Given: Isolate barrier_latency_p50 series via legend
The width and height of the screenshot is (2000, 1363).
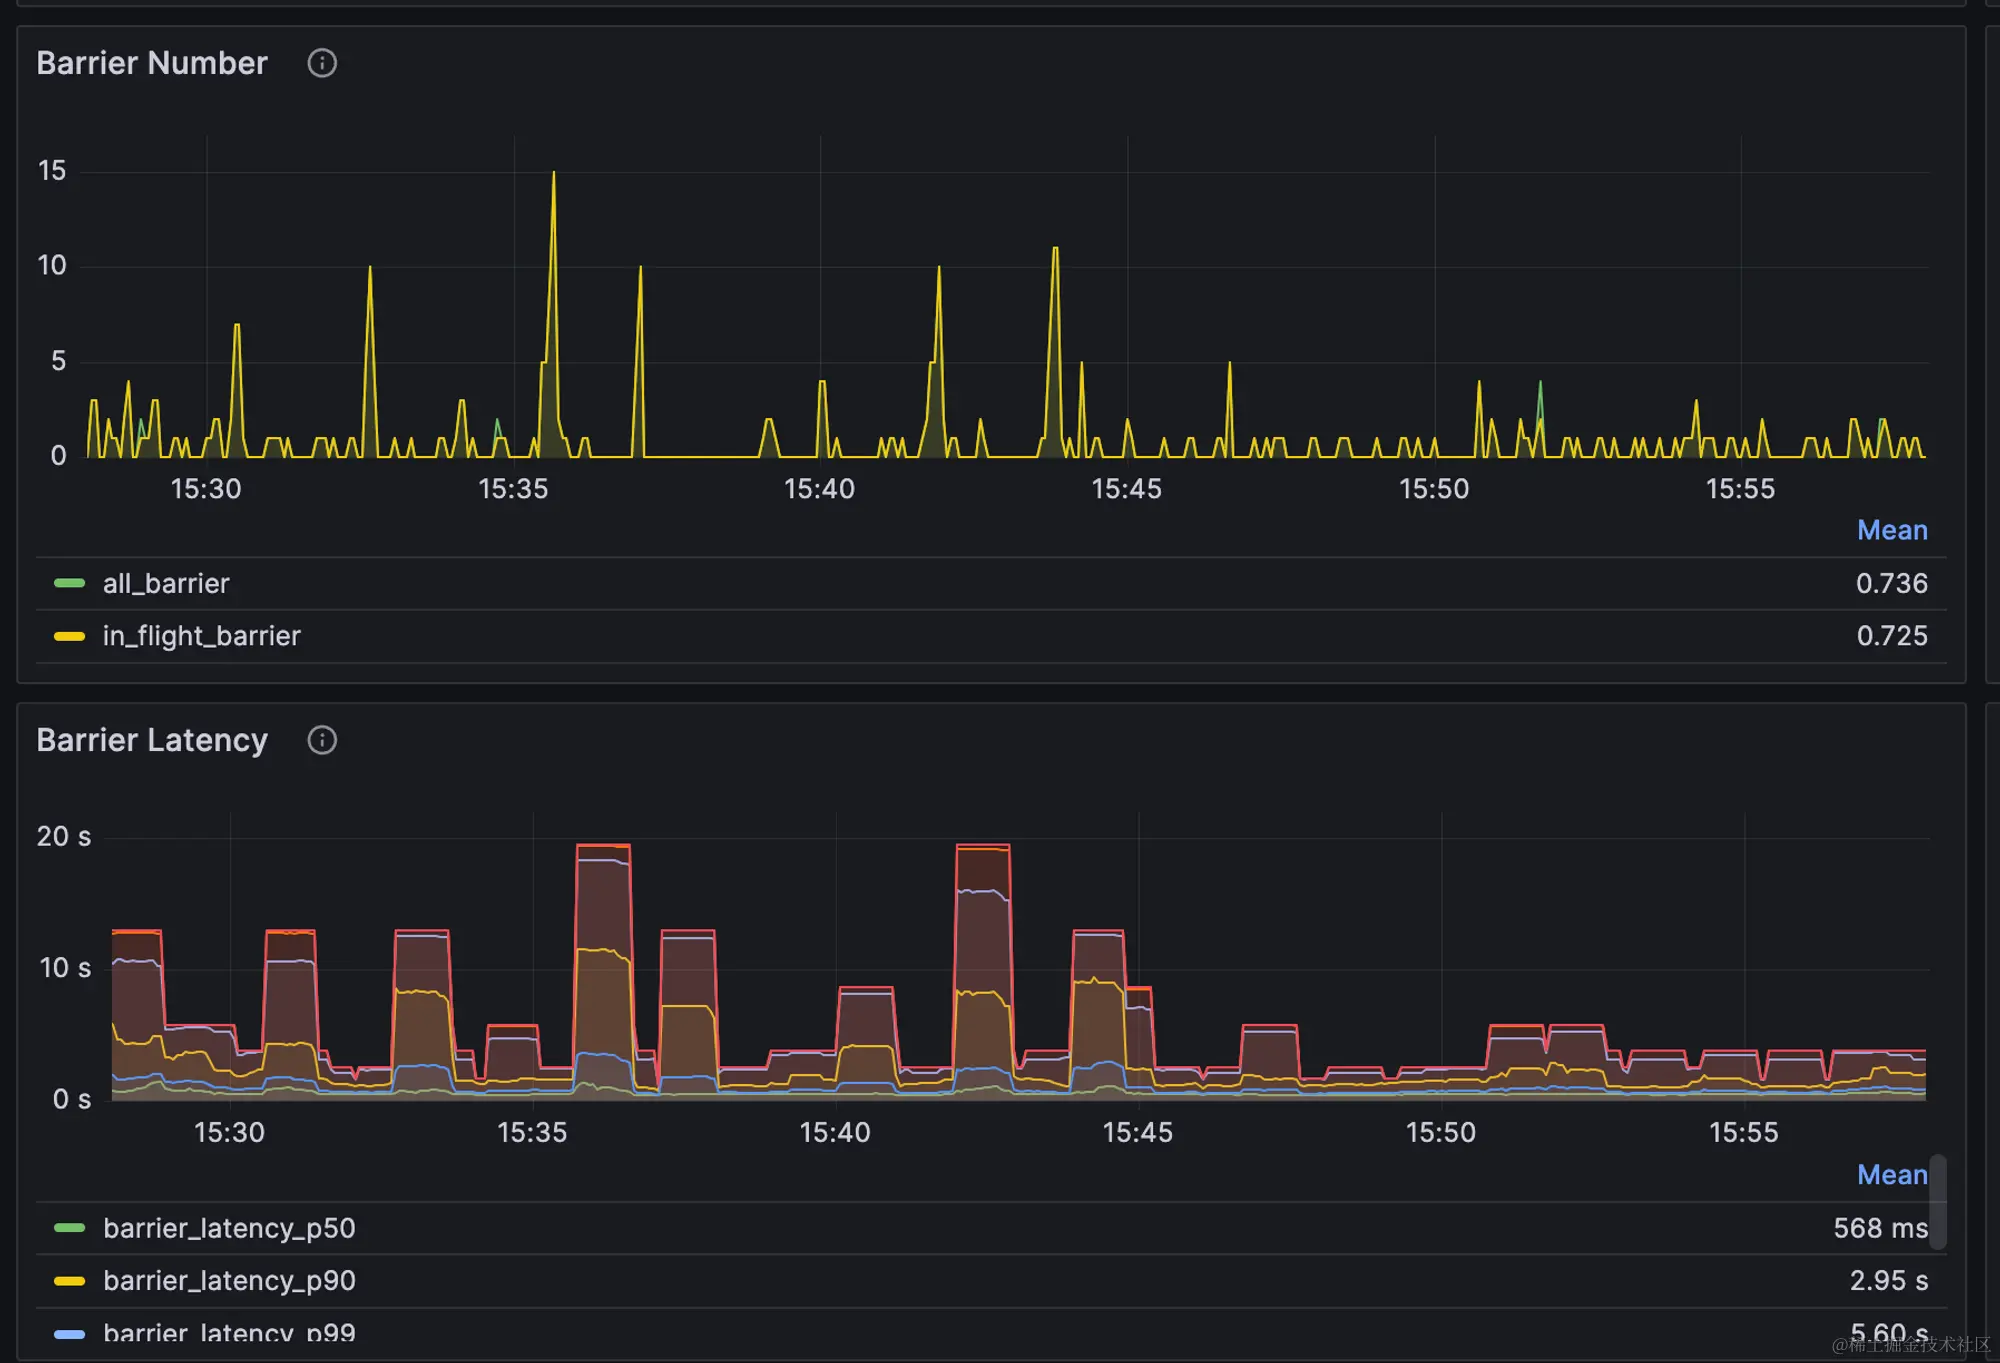Looking at the screenshot, I should click(229, 1228).
